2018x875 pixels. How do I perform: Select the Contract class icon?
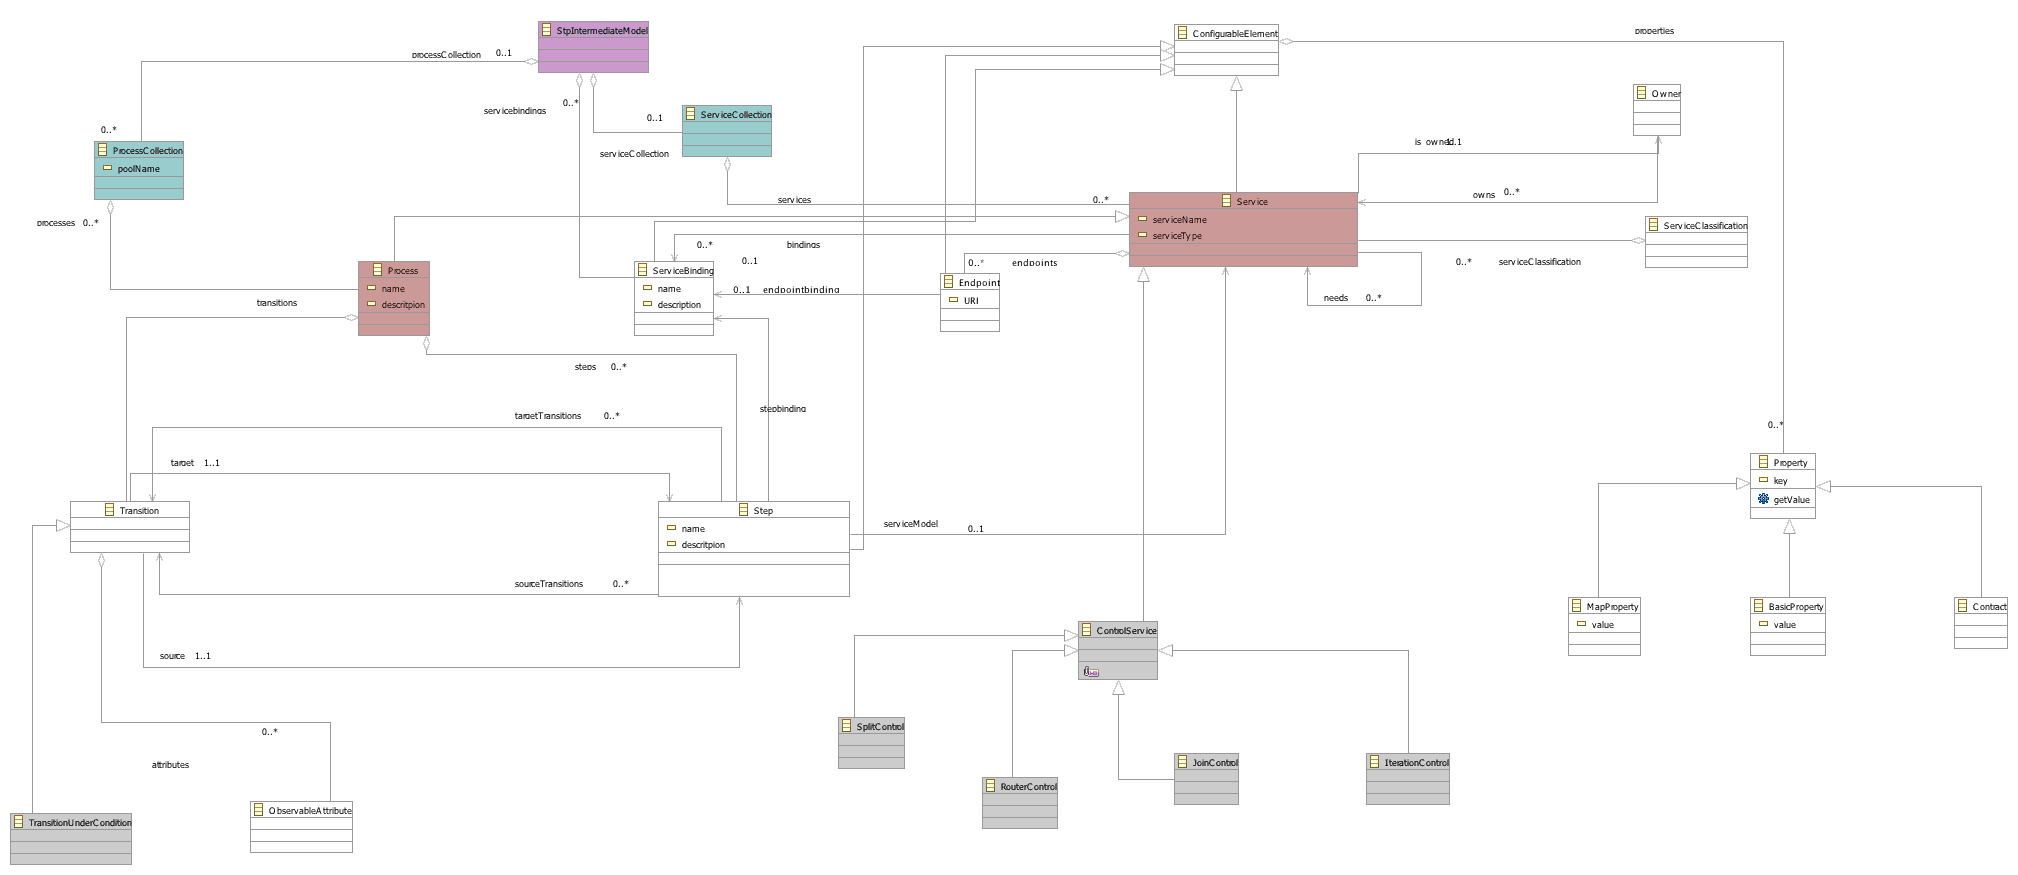pos(1963,606)
